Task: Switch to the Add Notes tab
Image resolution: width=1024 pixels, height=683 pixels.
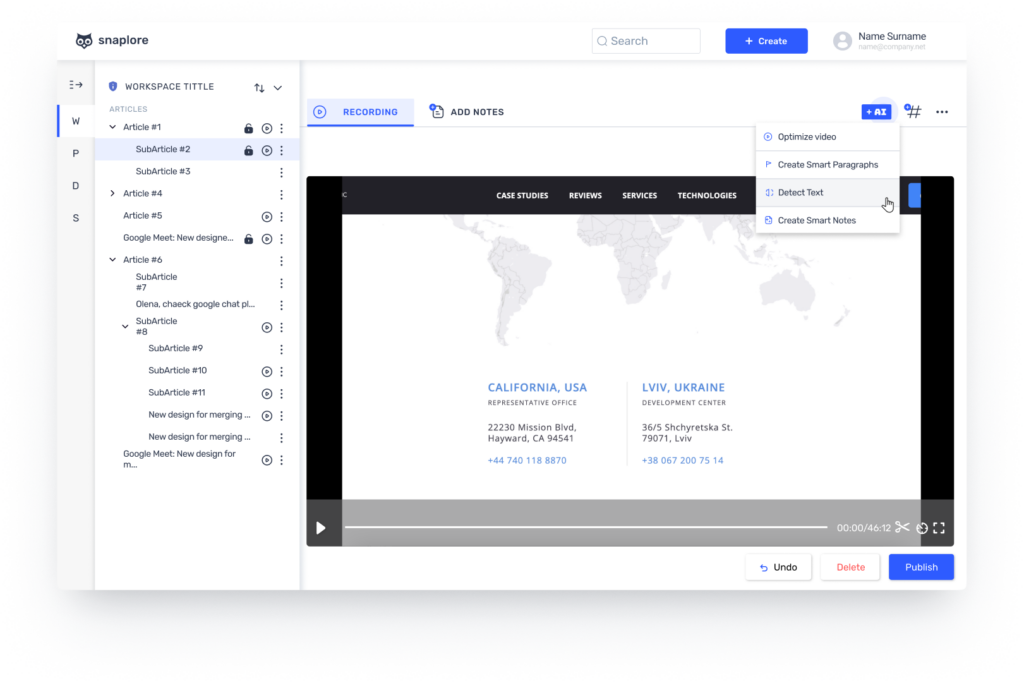Action: (466, 112)
